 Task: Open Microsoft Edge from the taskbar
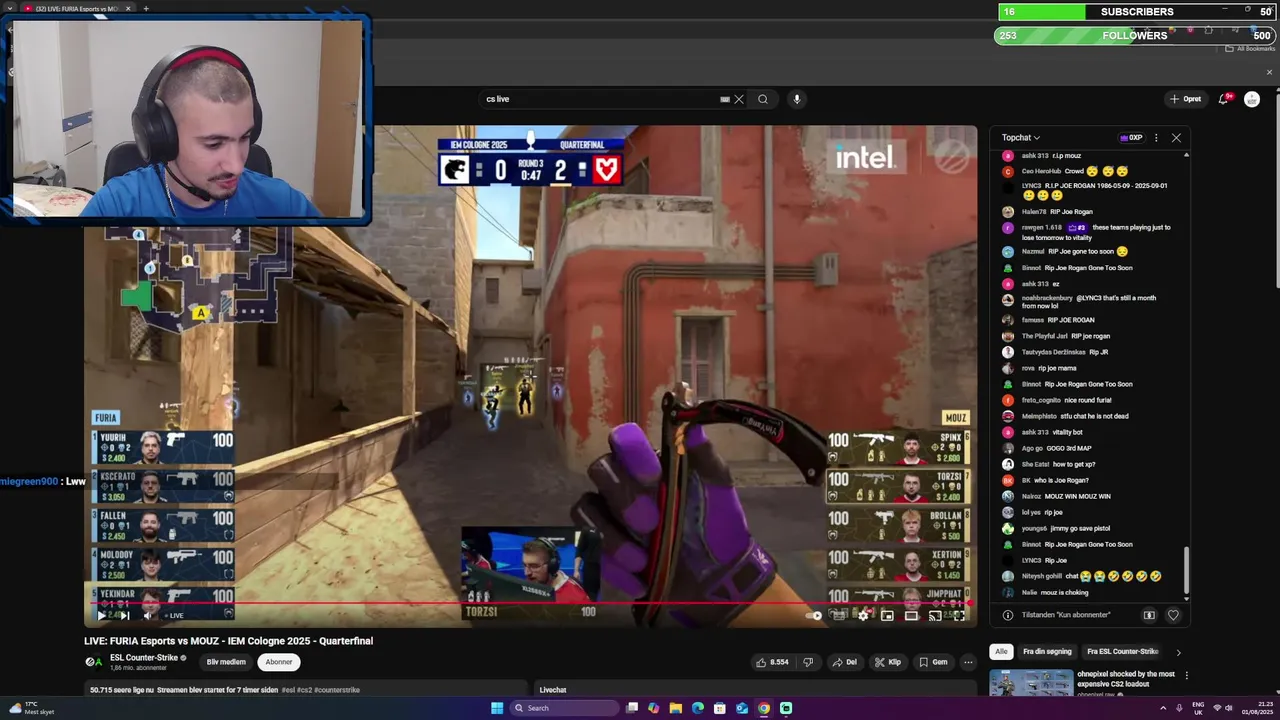[698, 708]
